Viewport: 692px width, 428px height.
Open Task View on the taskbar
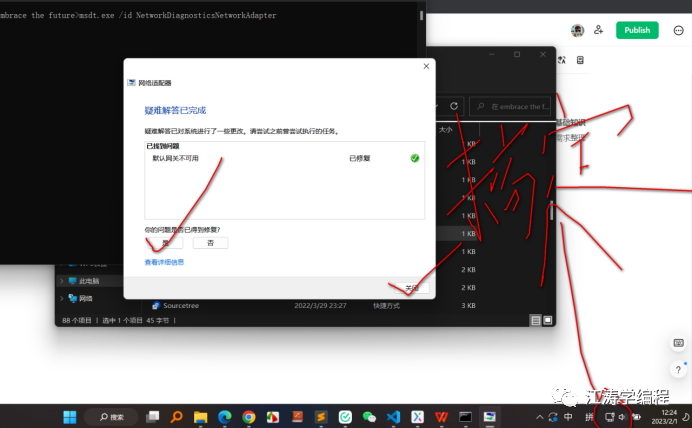click(153, 417)
